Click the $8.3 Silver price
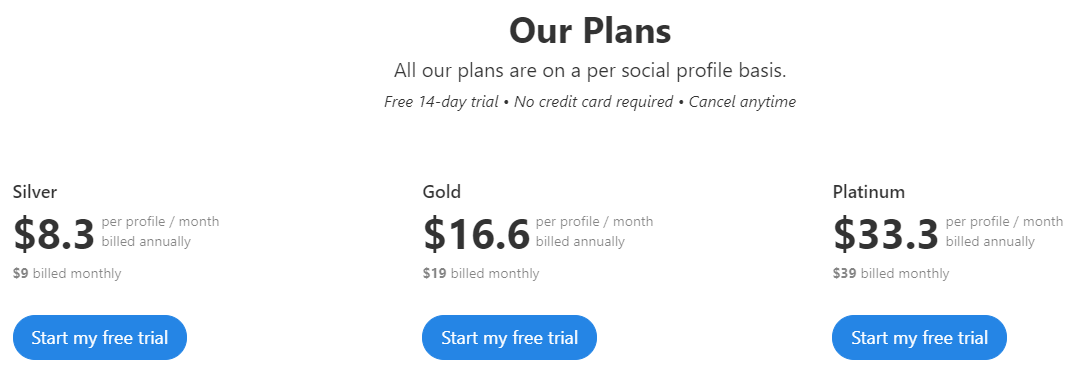The image size is (1069, 374). (x=54, y=234)
